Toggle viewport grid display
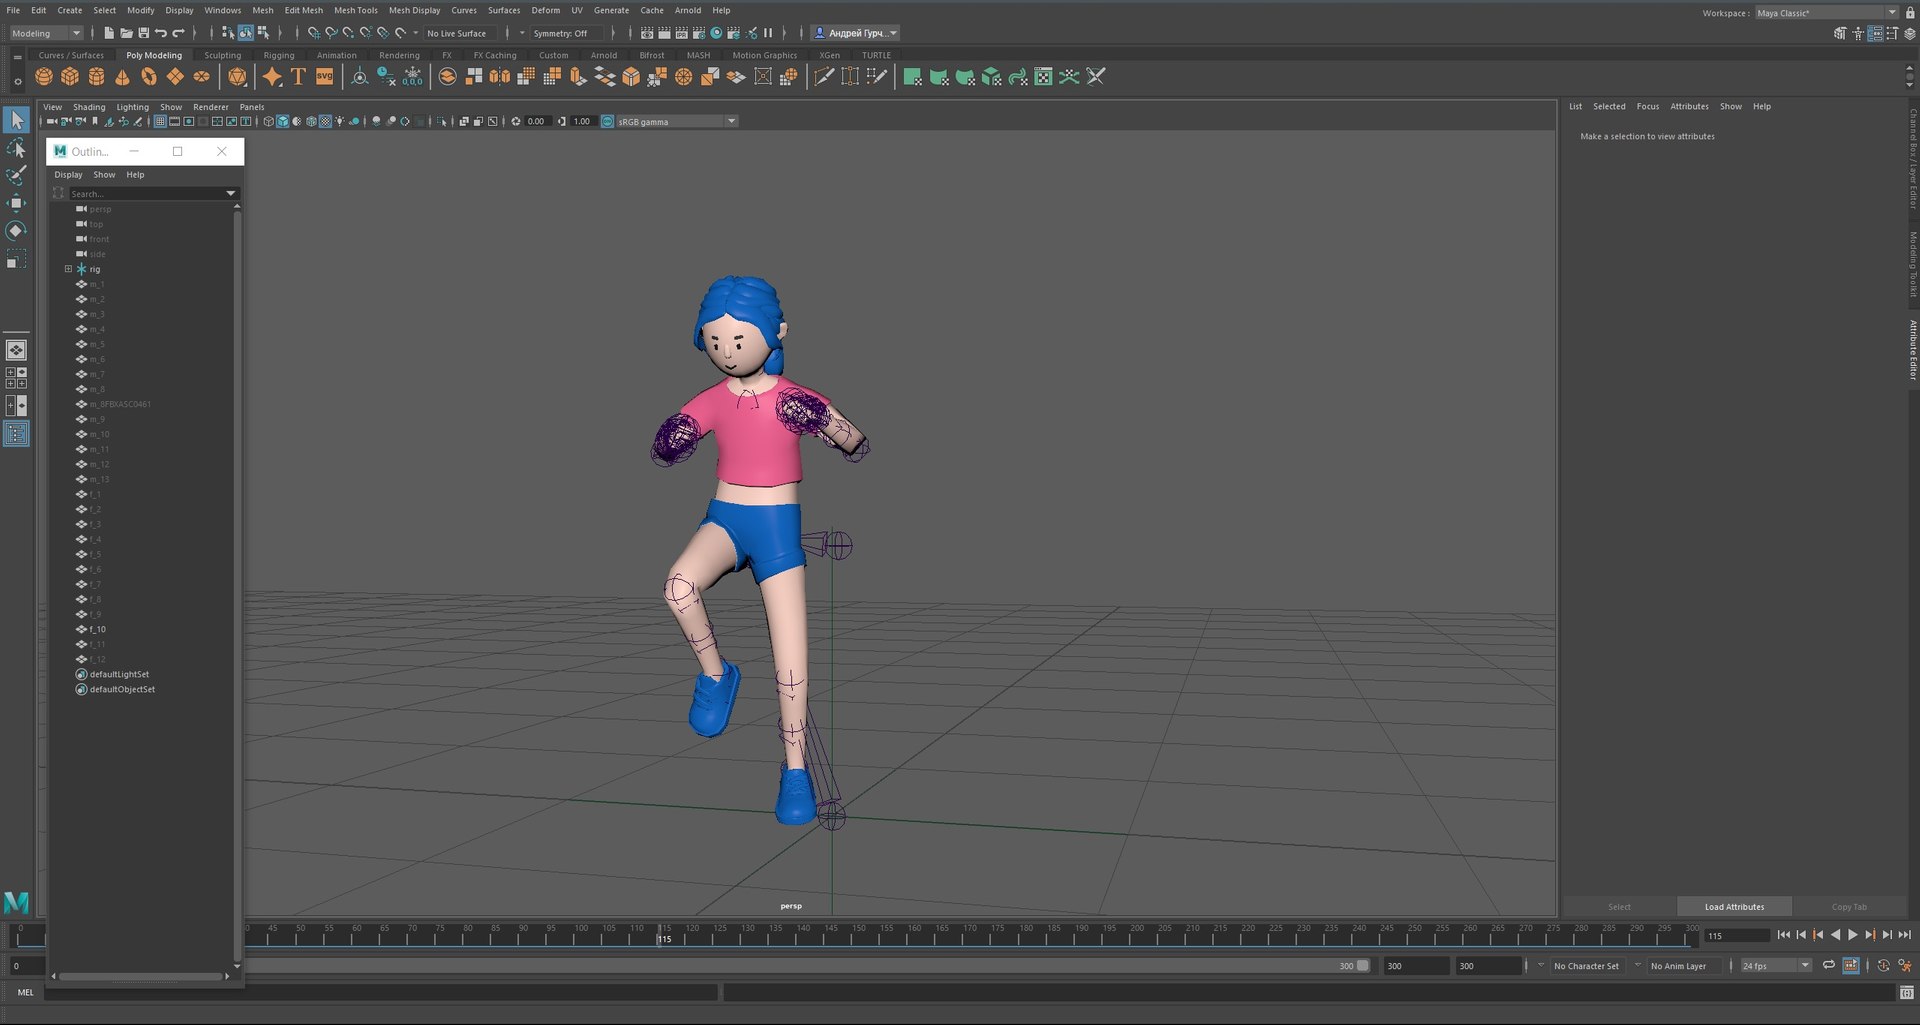 tap(160, 121)
